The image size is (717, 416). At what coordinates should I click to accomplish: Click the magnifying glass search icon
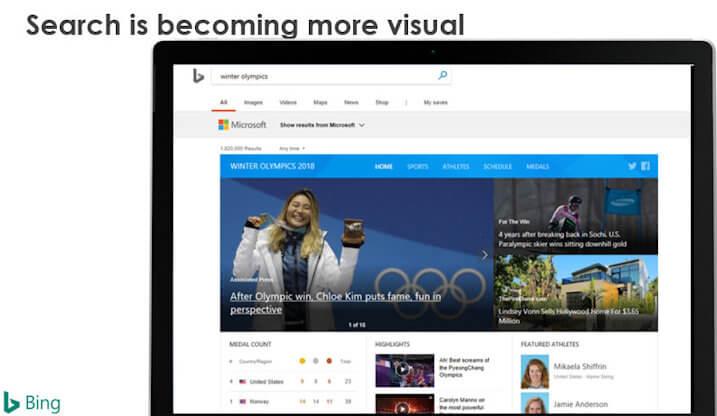(442, 75)
